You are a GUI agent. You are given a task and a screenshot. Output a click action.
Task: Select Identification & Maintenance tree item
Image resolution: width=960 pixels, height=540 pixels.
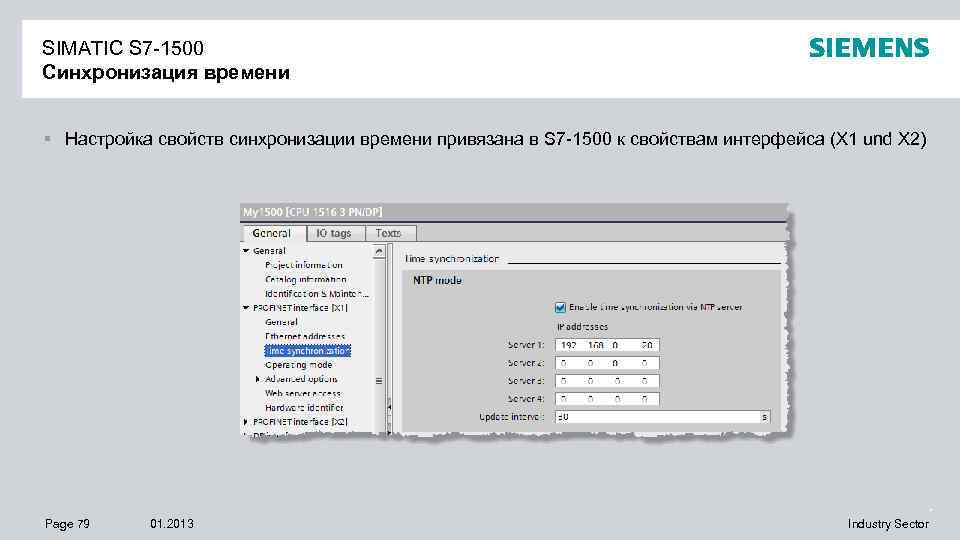click(x=317, y=294)
